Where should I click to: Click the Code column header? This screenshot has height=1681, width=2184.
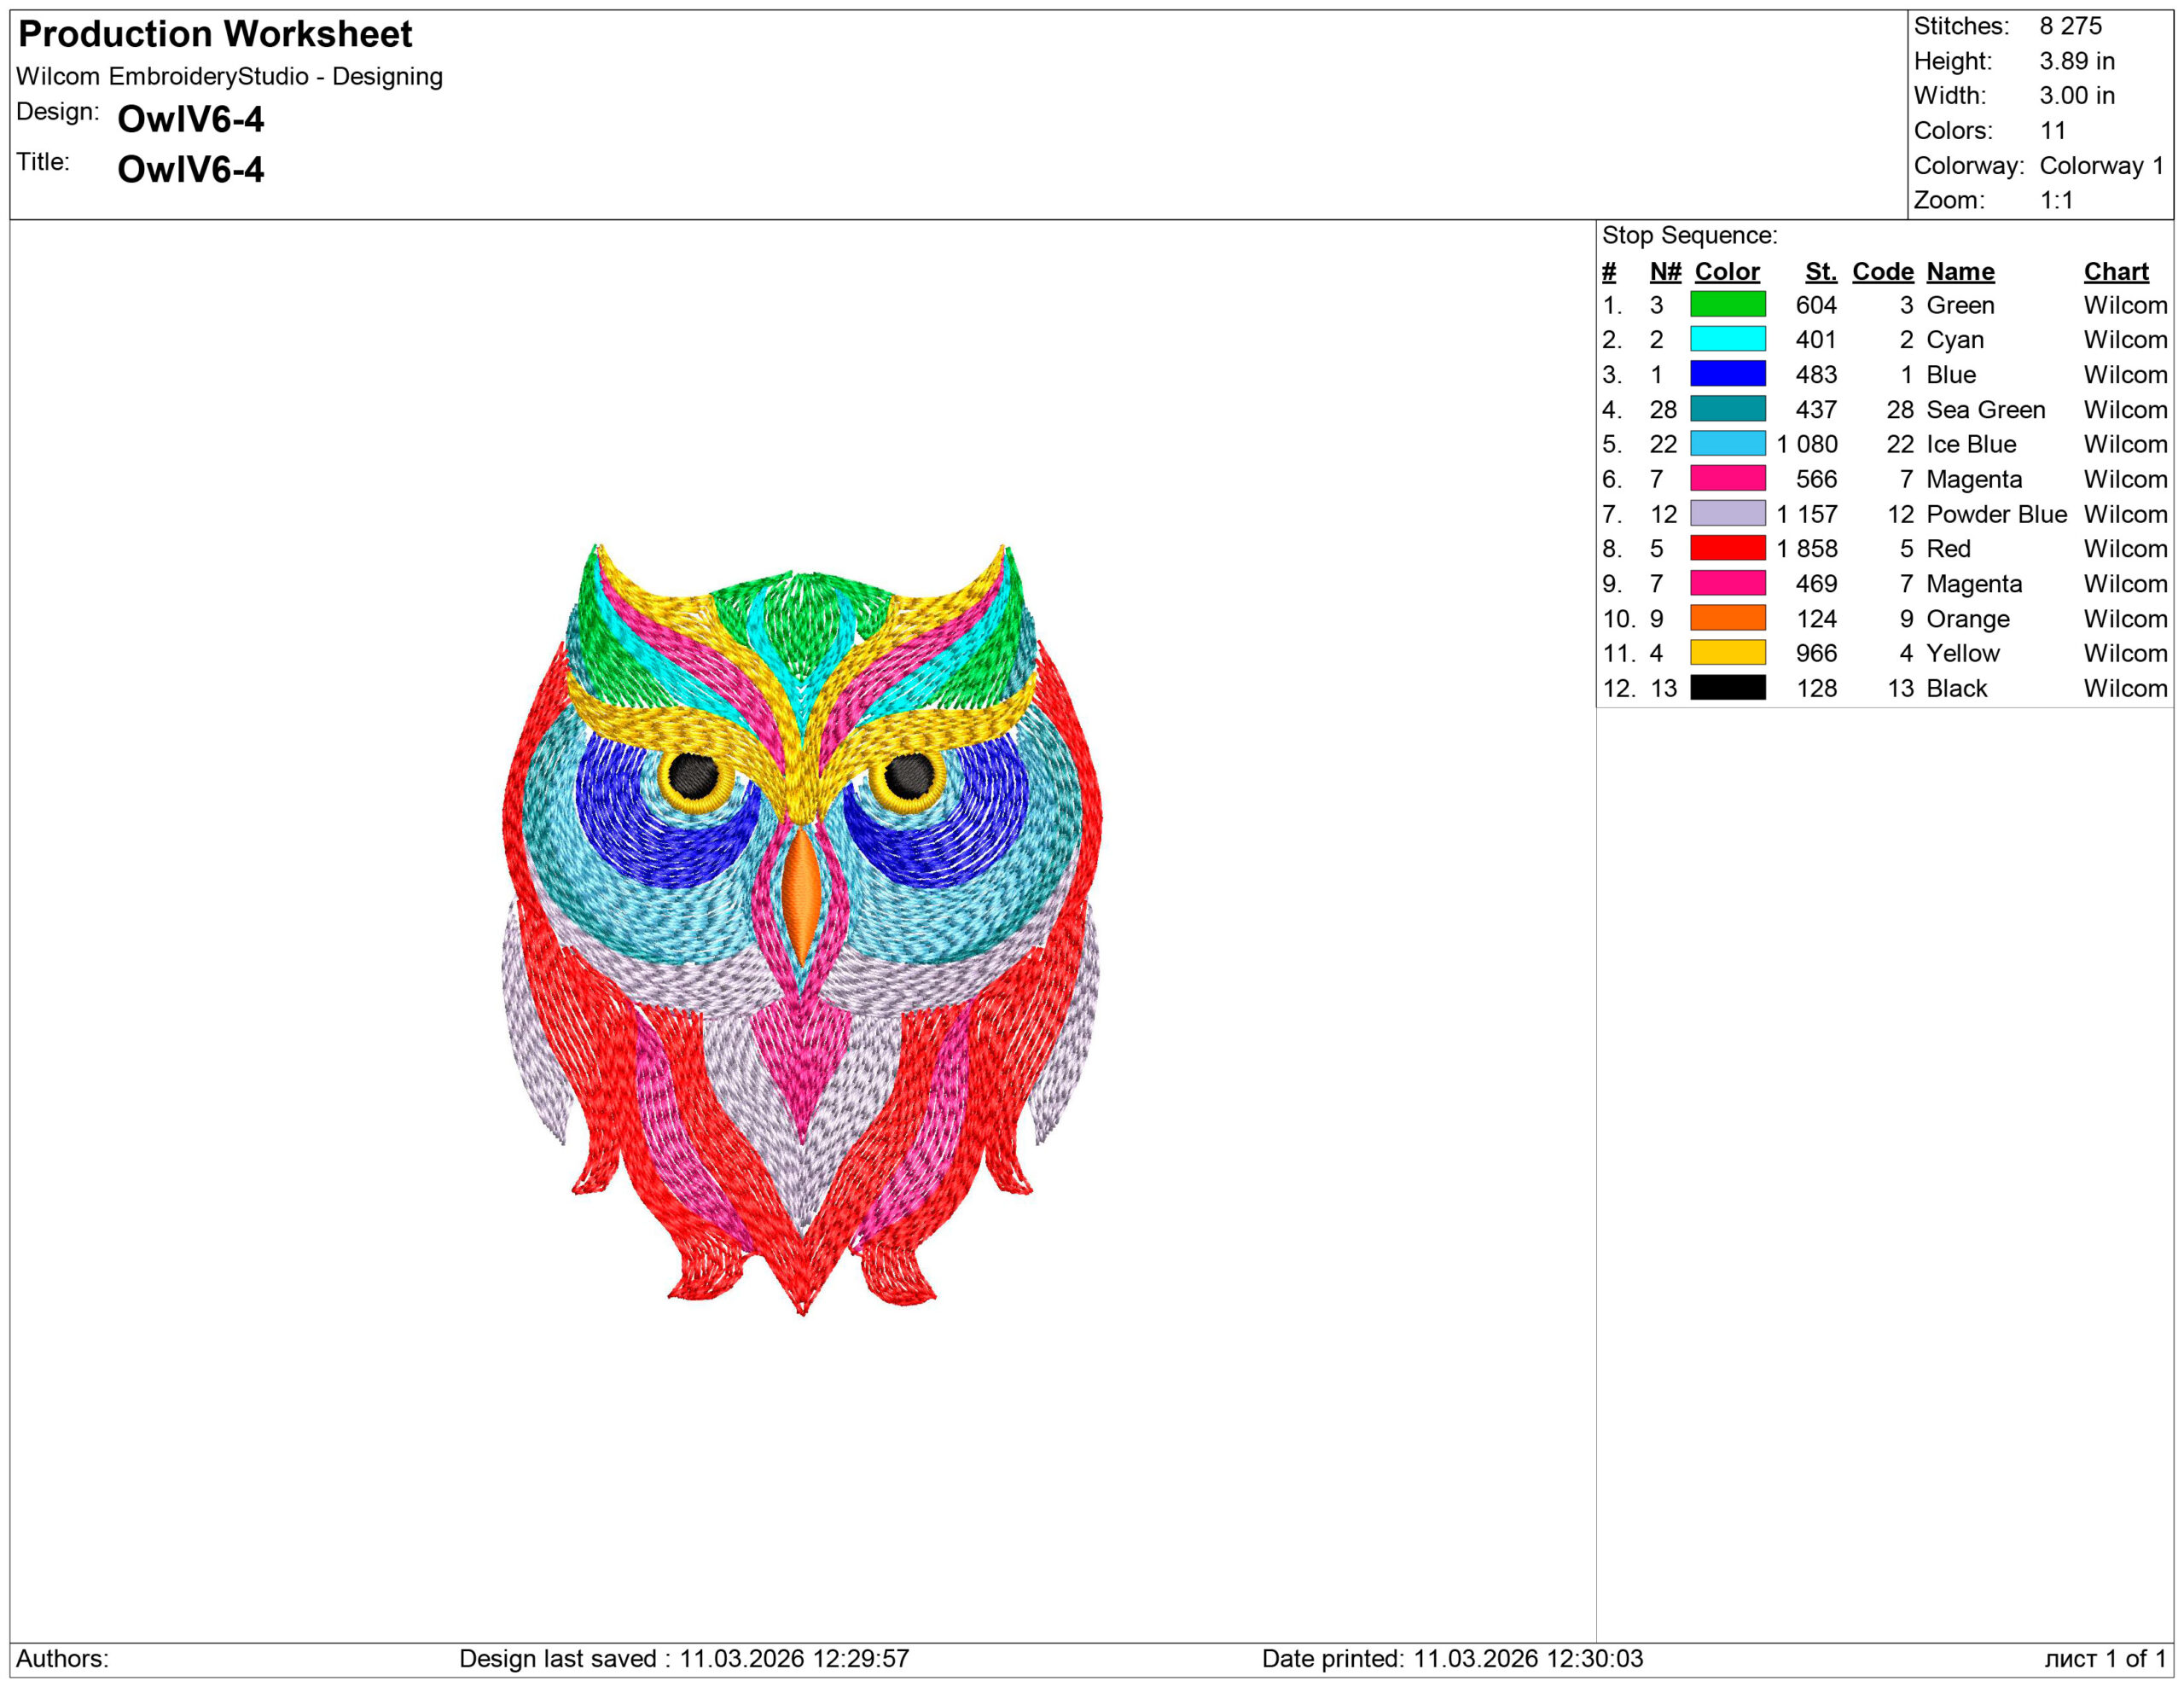pos(1882,272)
